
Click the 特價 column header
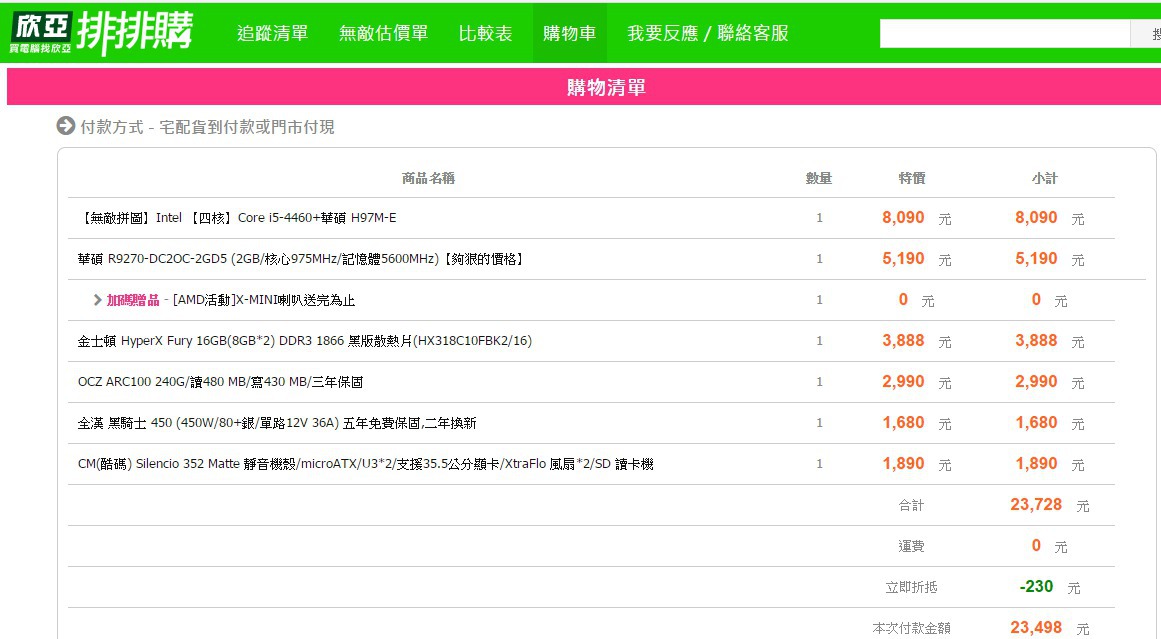coord(911,178)
